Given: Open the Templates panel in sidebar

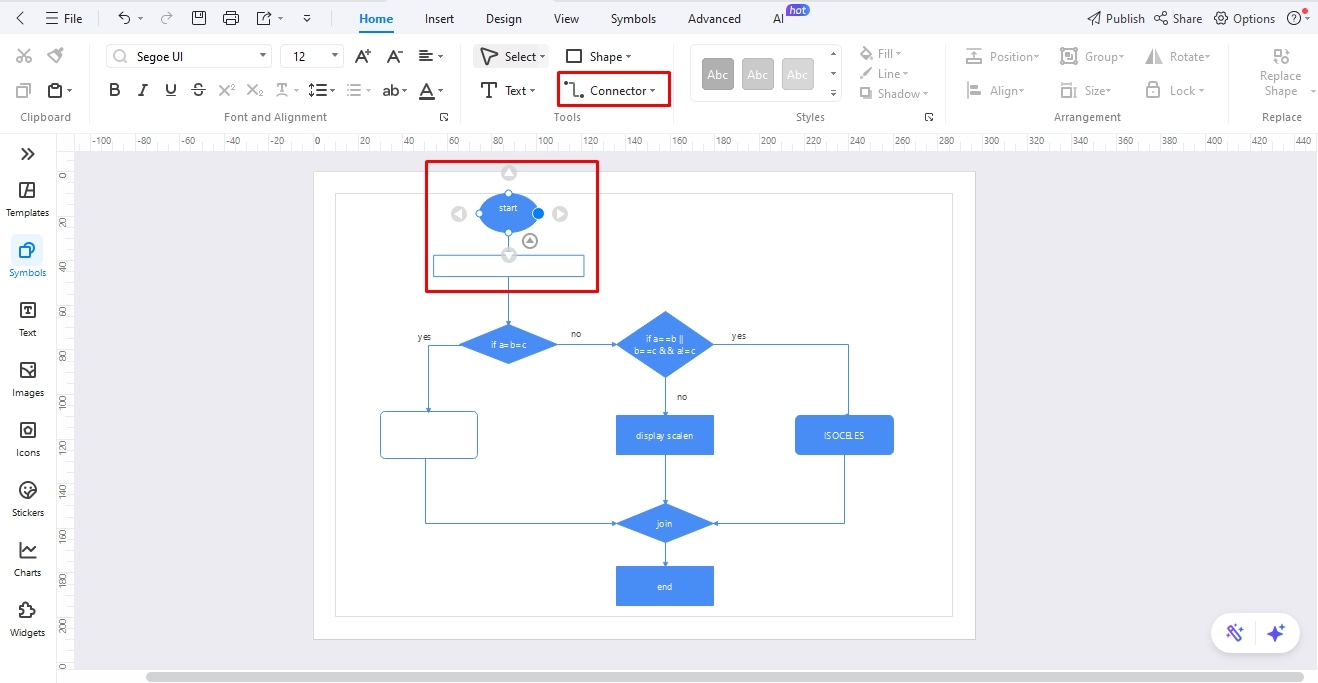Looking at the screenshot, I should point(27,200).
